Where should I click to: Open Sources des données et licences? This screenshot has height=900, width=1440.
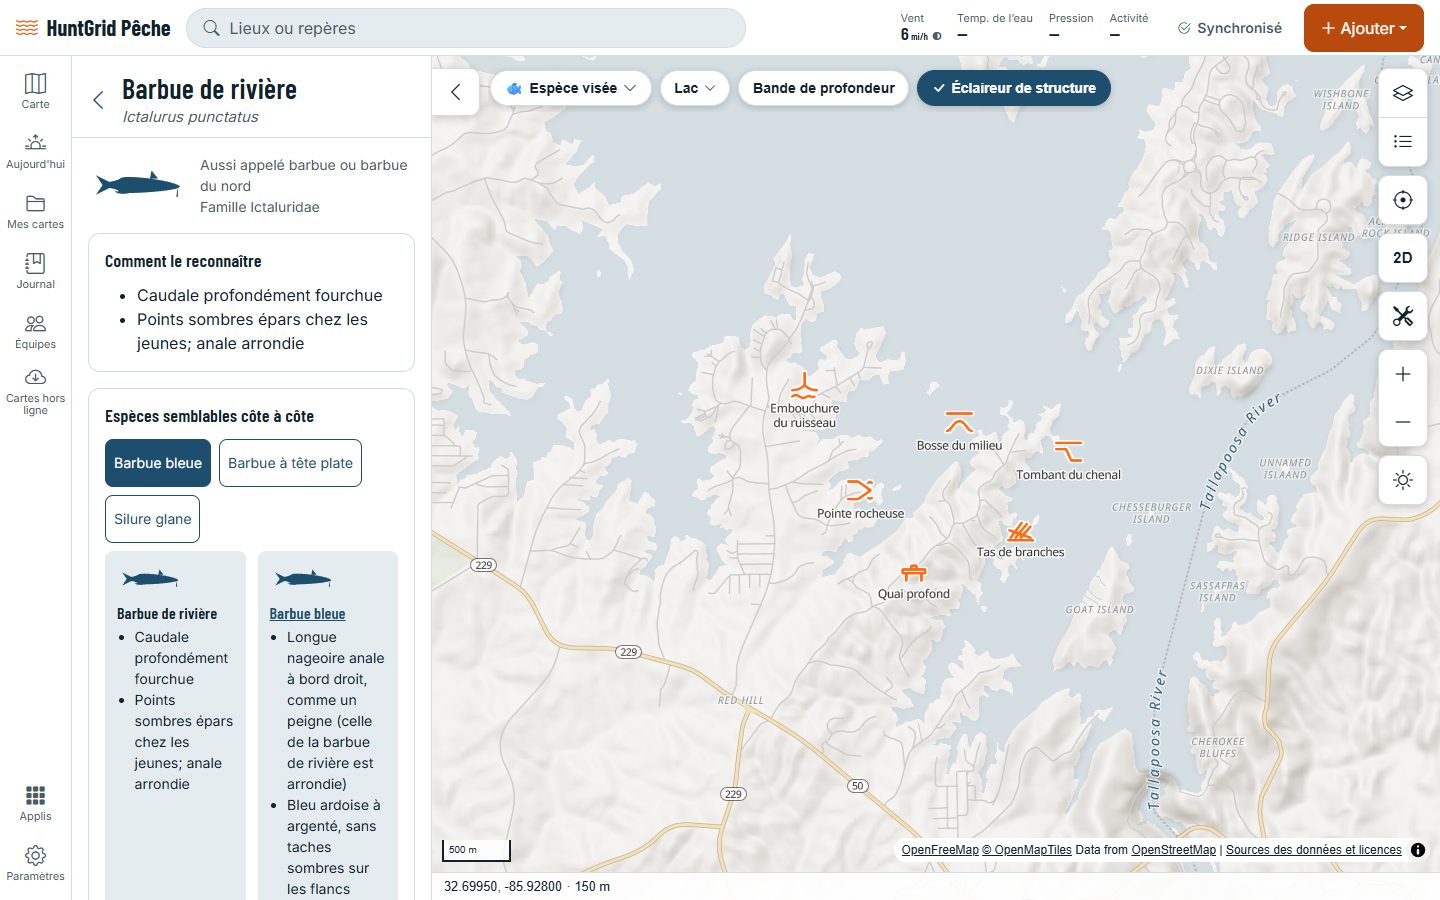pyautogui.click(x=1314, y=850)
